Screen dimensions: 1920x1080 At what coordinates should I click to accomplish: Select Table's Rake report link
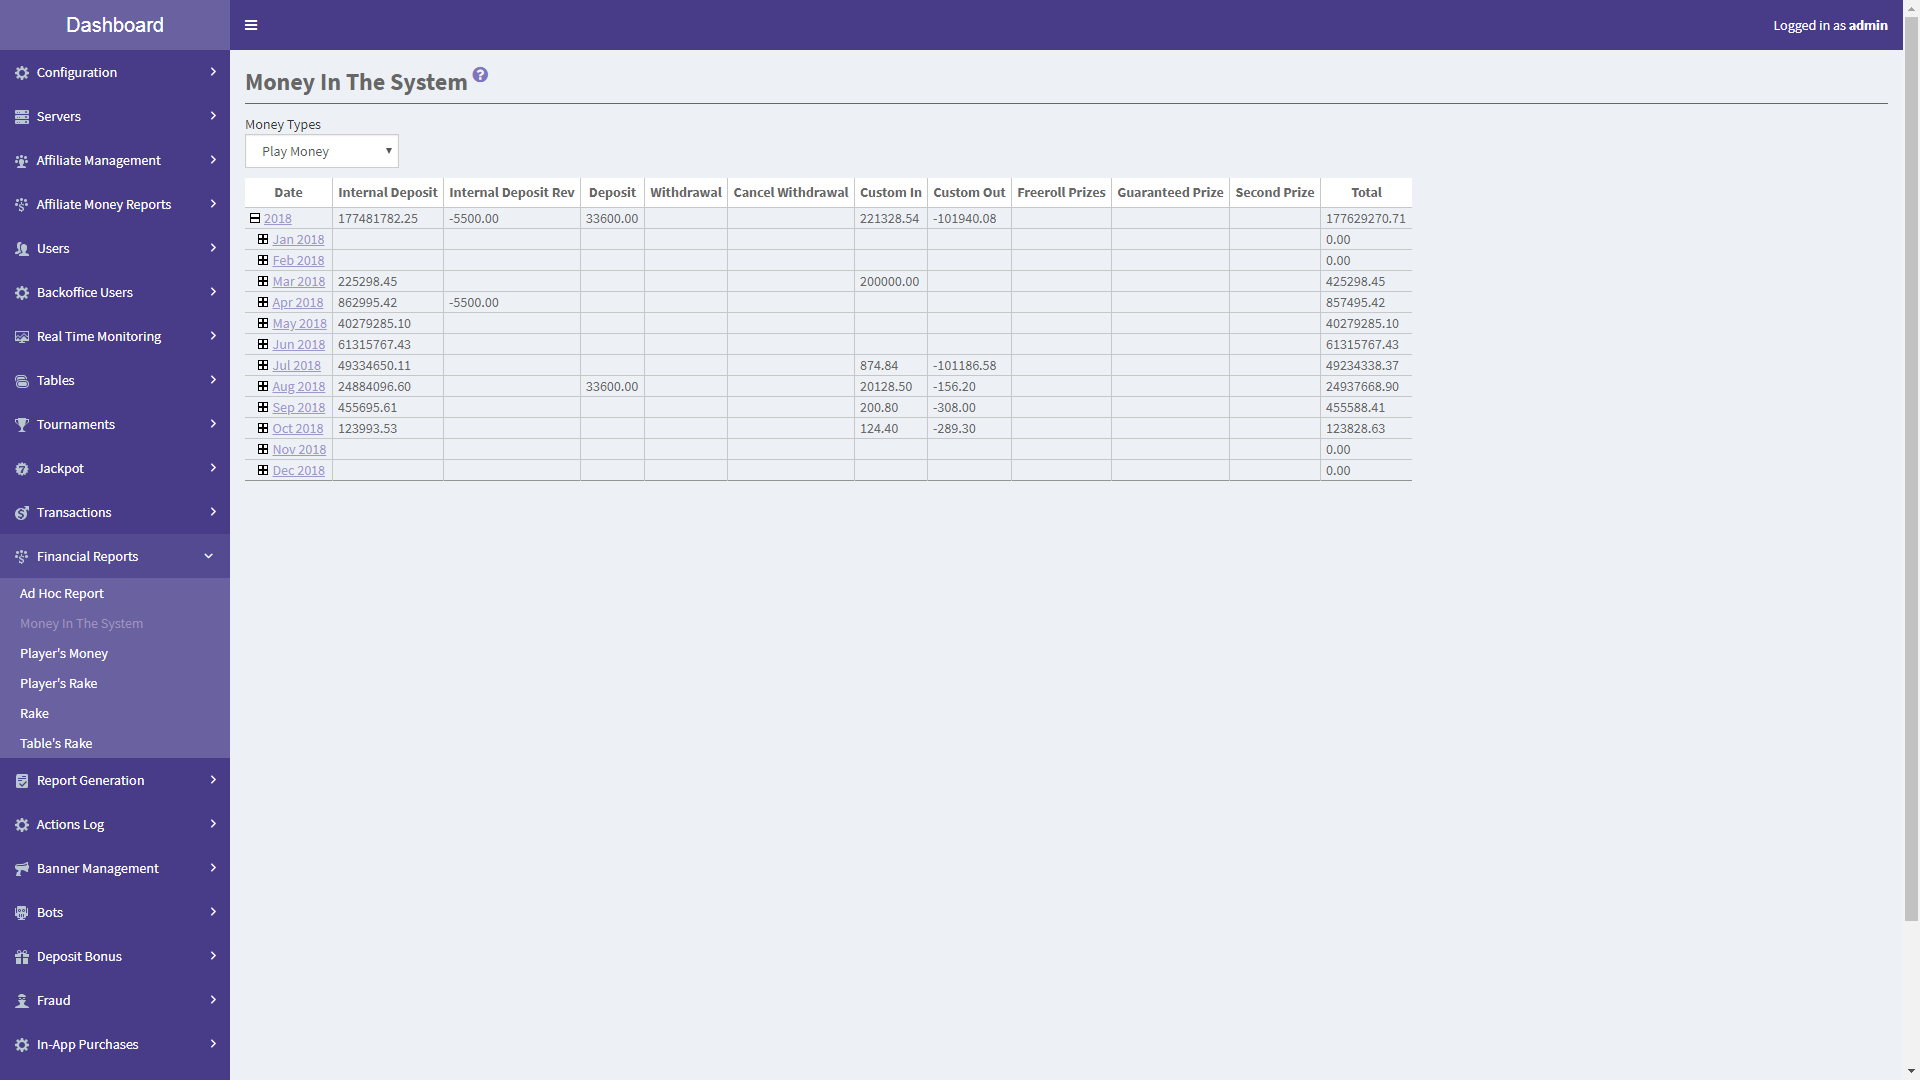[x=55, y=742]
